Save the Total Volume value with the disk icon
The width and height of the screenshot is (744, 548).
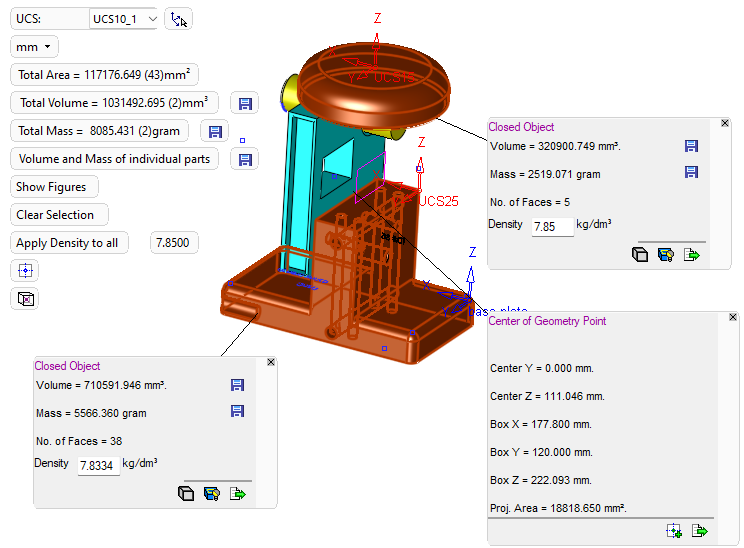pos(245,103)
